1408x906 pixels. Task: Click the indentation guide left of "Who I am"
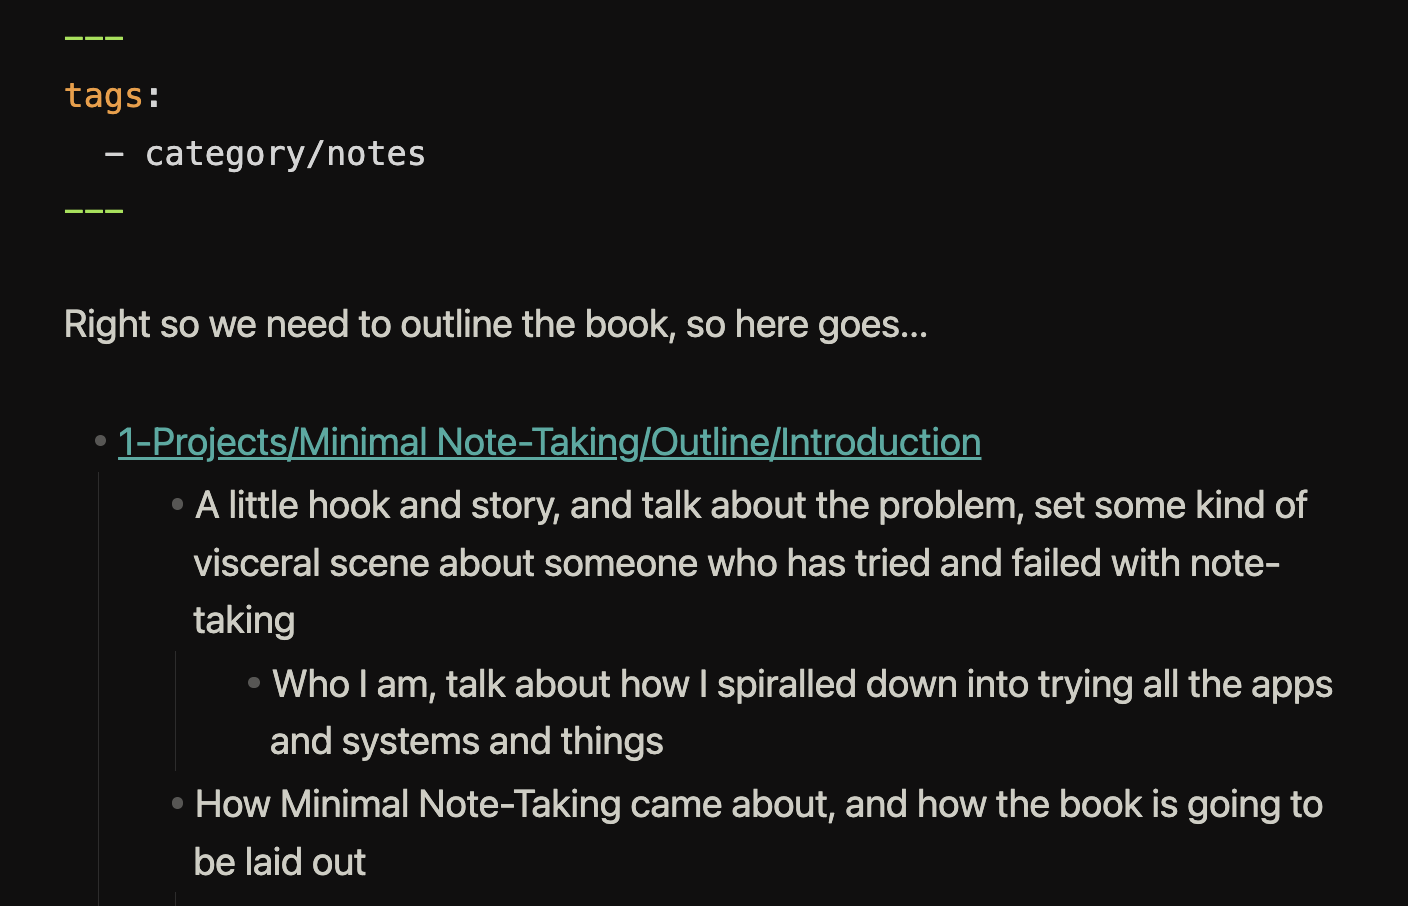(x=176, y=711)
